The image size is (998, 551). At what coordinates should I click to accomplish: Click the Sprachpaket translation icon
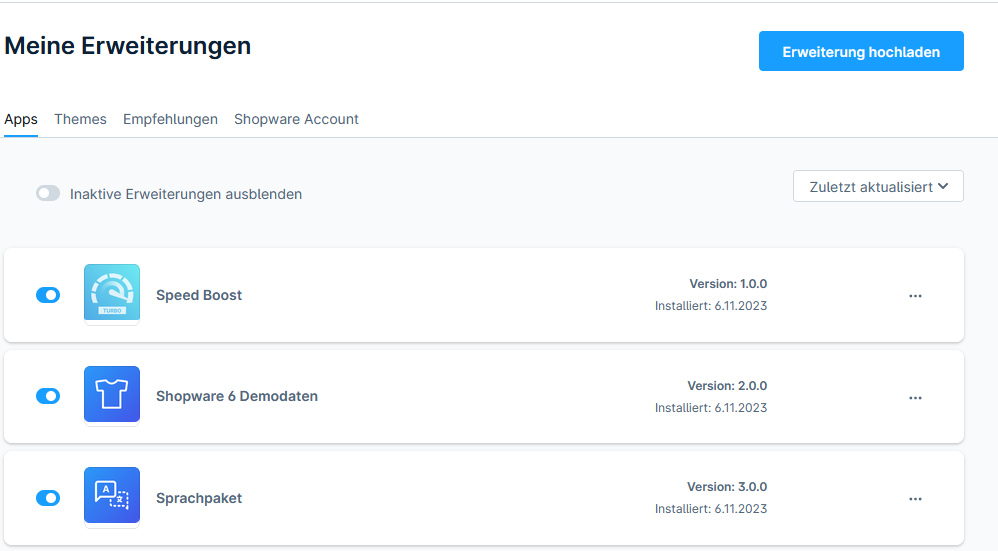point(112,495)
